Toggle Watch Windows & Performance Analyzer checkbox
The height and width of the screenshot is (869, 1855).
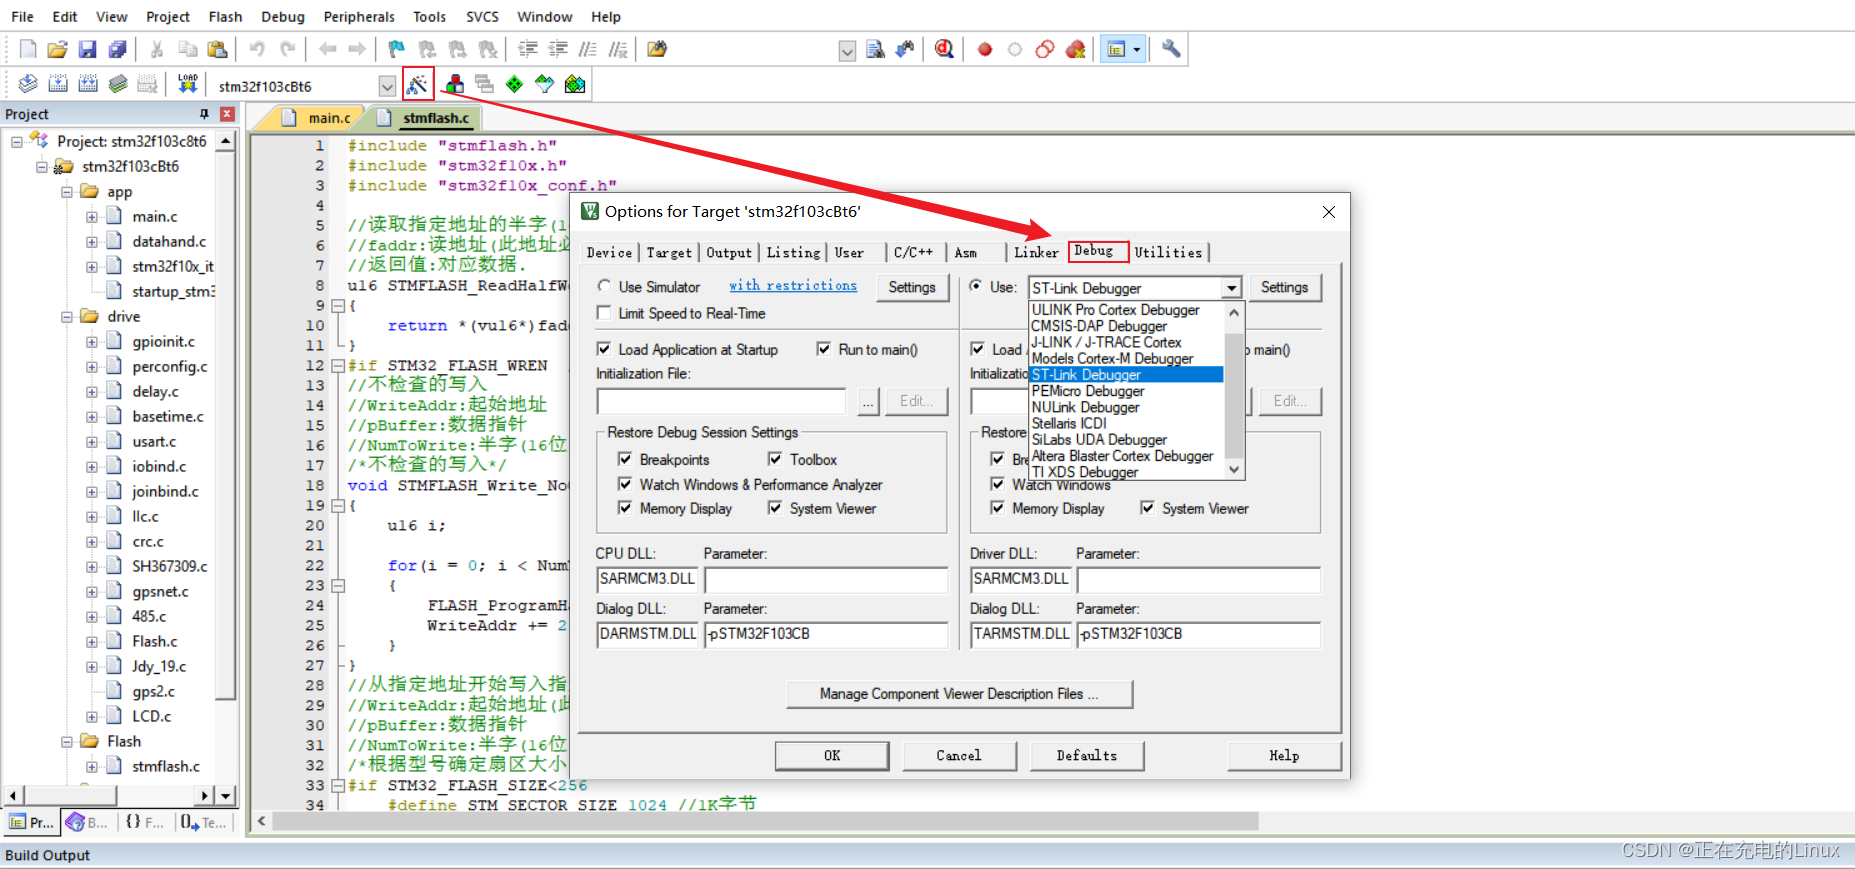tap(625, 484)
